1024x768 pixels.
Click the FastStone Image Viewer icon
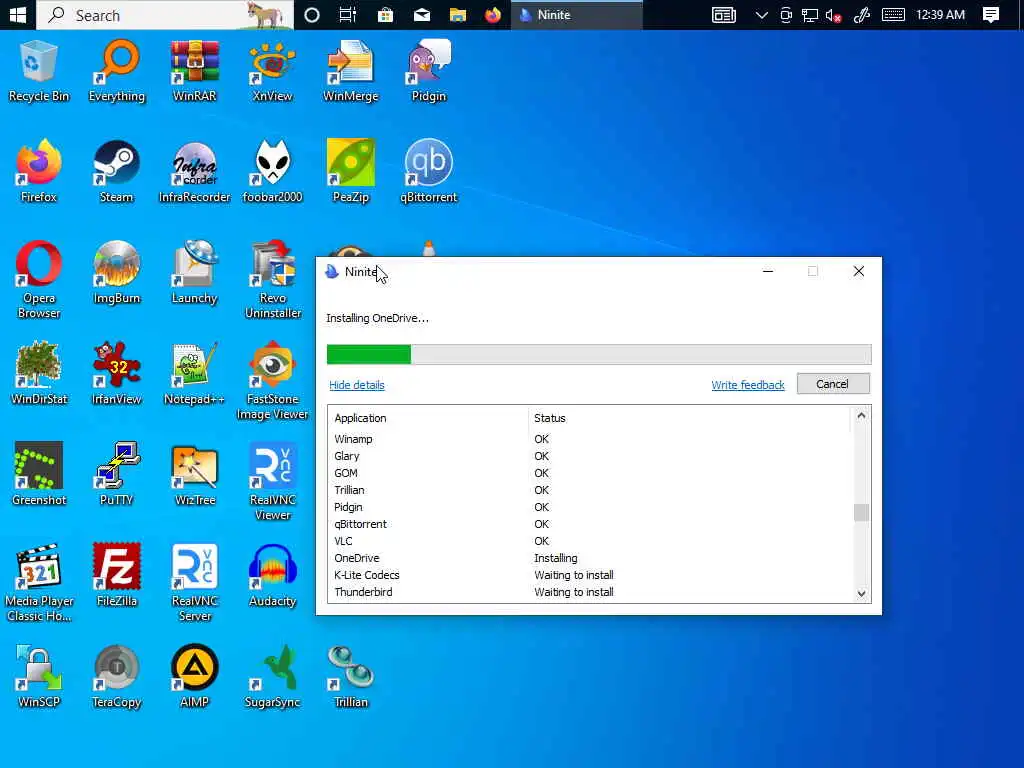click(272, 381)
